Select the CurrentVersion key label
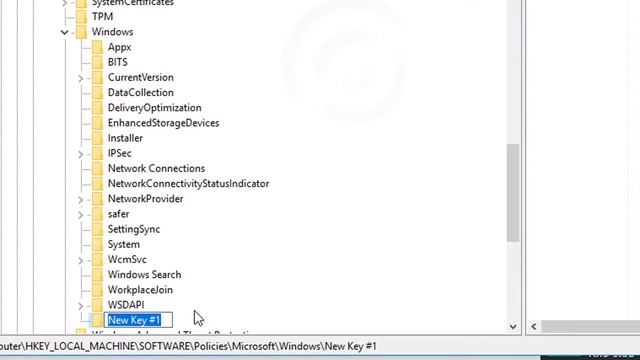Image resolution: width=640 pixels, height=360 pixels. [x=141, y=77]
